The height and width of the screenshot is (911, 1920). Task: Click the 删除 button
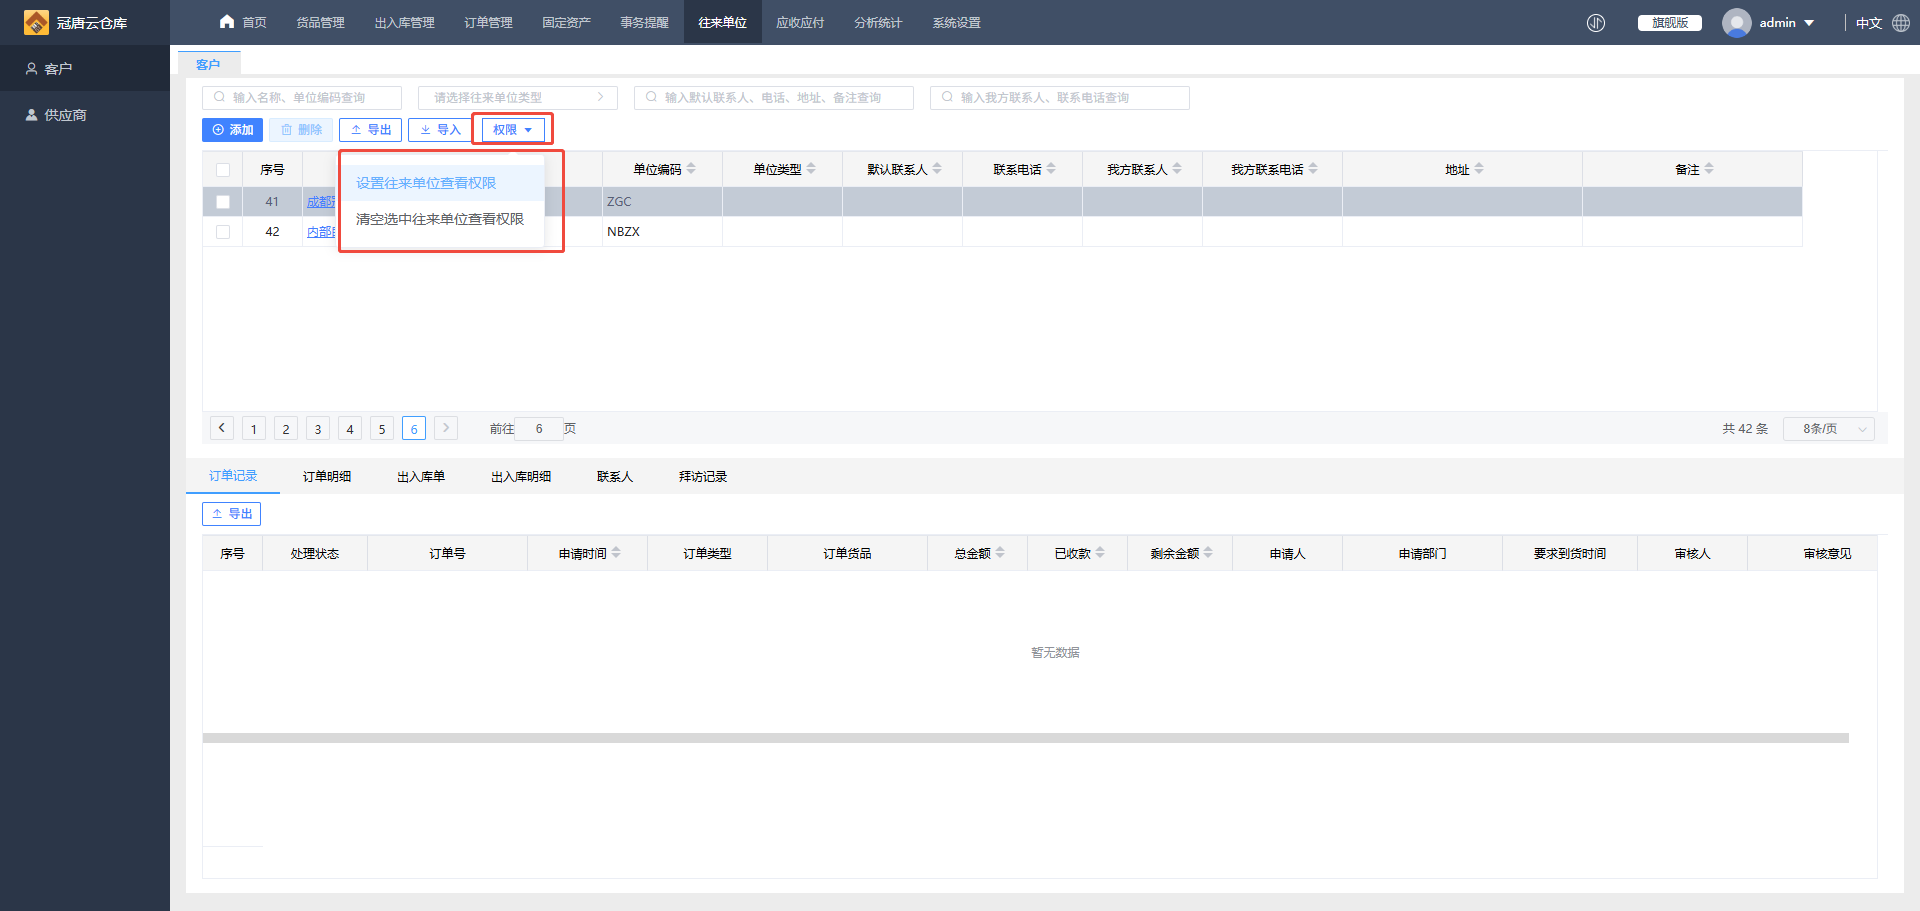(301, 130)
